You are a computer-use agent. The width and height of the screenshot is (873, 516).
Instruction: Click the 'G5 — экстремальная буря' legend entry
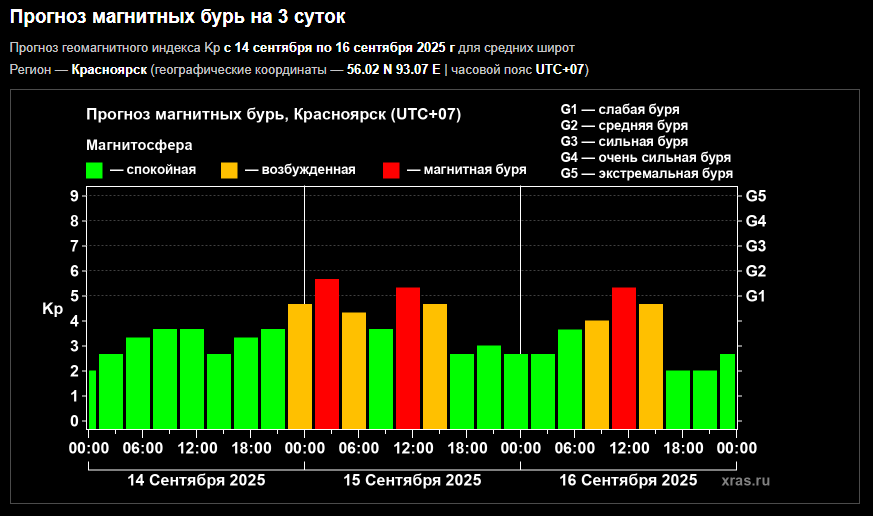click(646, 174)
